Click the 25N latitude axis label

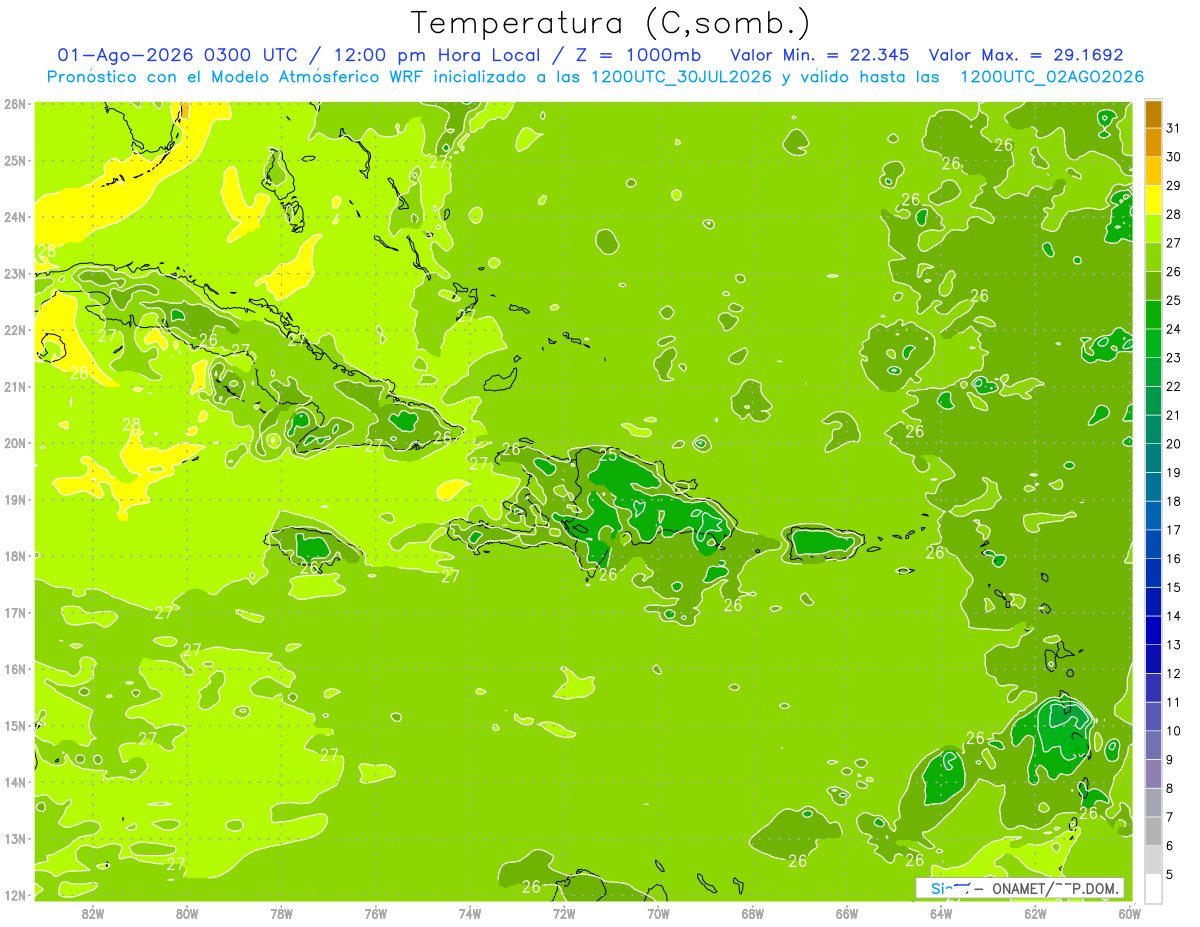click(x=15, y=160)
